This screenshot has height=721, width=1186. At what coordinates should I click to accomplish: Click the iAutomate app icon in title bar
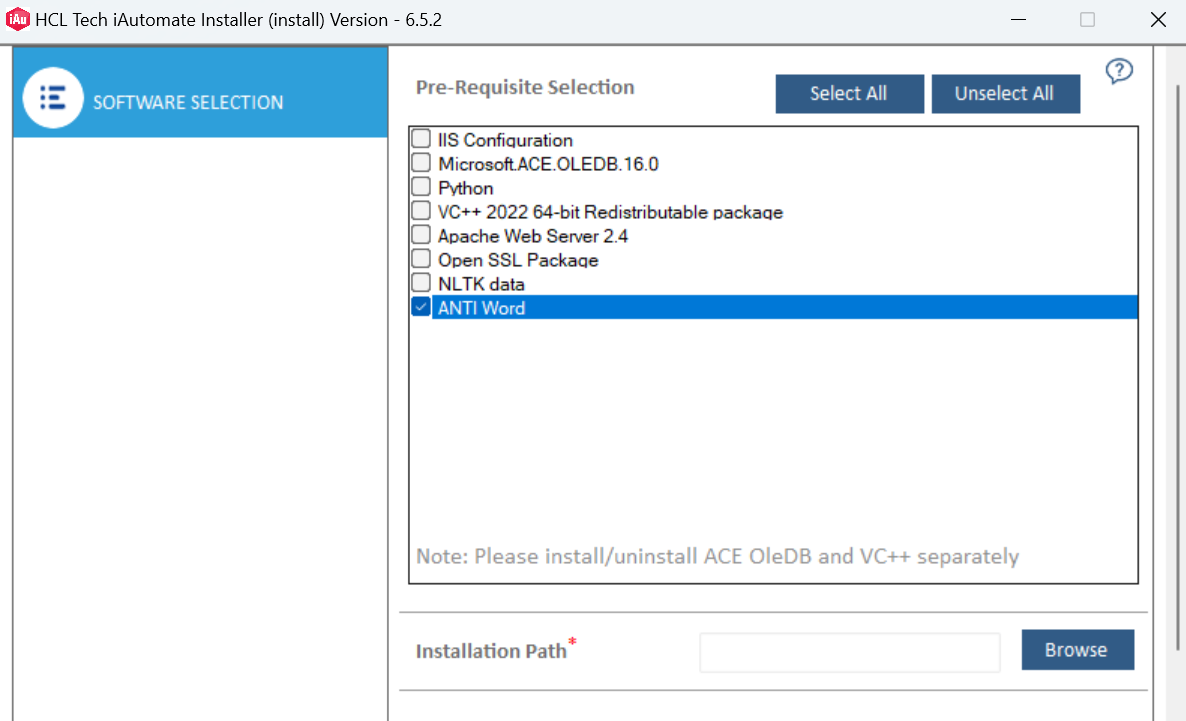pos(17,20)
